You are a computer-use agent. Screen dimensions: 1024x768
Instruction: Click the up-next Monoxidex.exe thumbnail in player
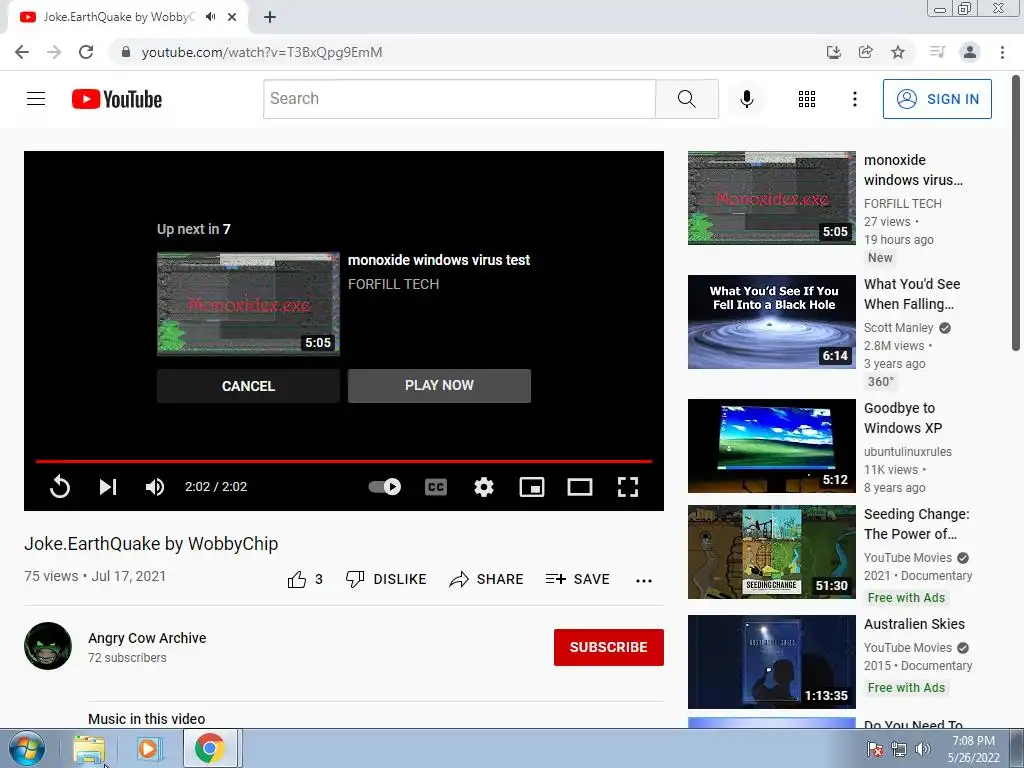coord(248,304)
